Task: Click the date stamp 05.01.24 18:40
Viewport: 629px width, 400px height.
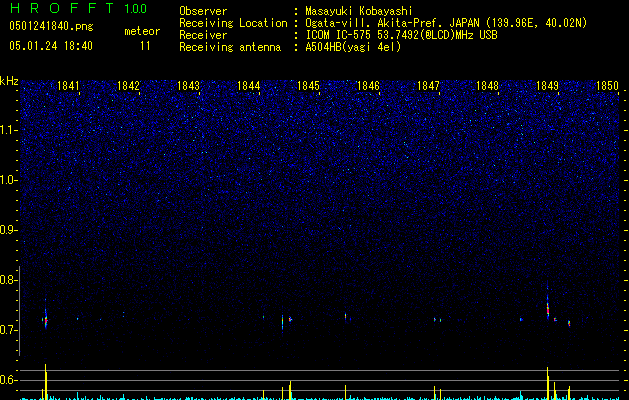Action: (x=51, y=46)
